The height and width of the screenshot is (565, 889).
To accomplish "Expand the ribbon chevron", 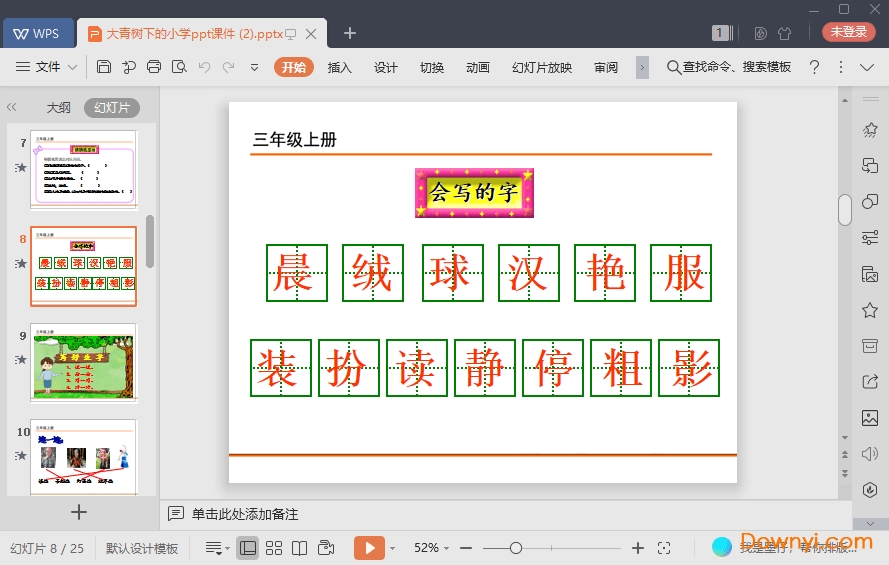I will tap(867, 67).
